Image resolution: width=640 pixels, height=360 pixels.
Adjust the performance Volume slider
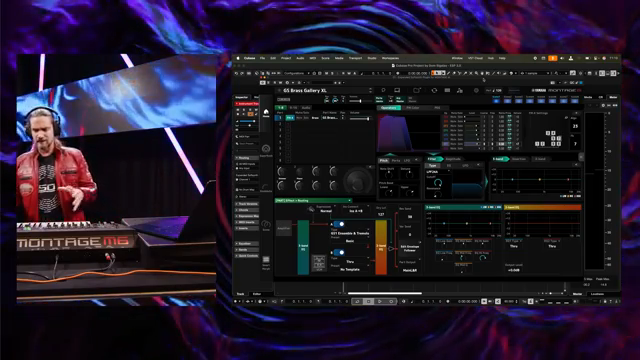click(x=360, y=100)
